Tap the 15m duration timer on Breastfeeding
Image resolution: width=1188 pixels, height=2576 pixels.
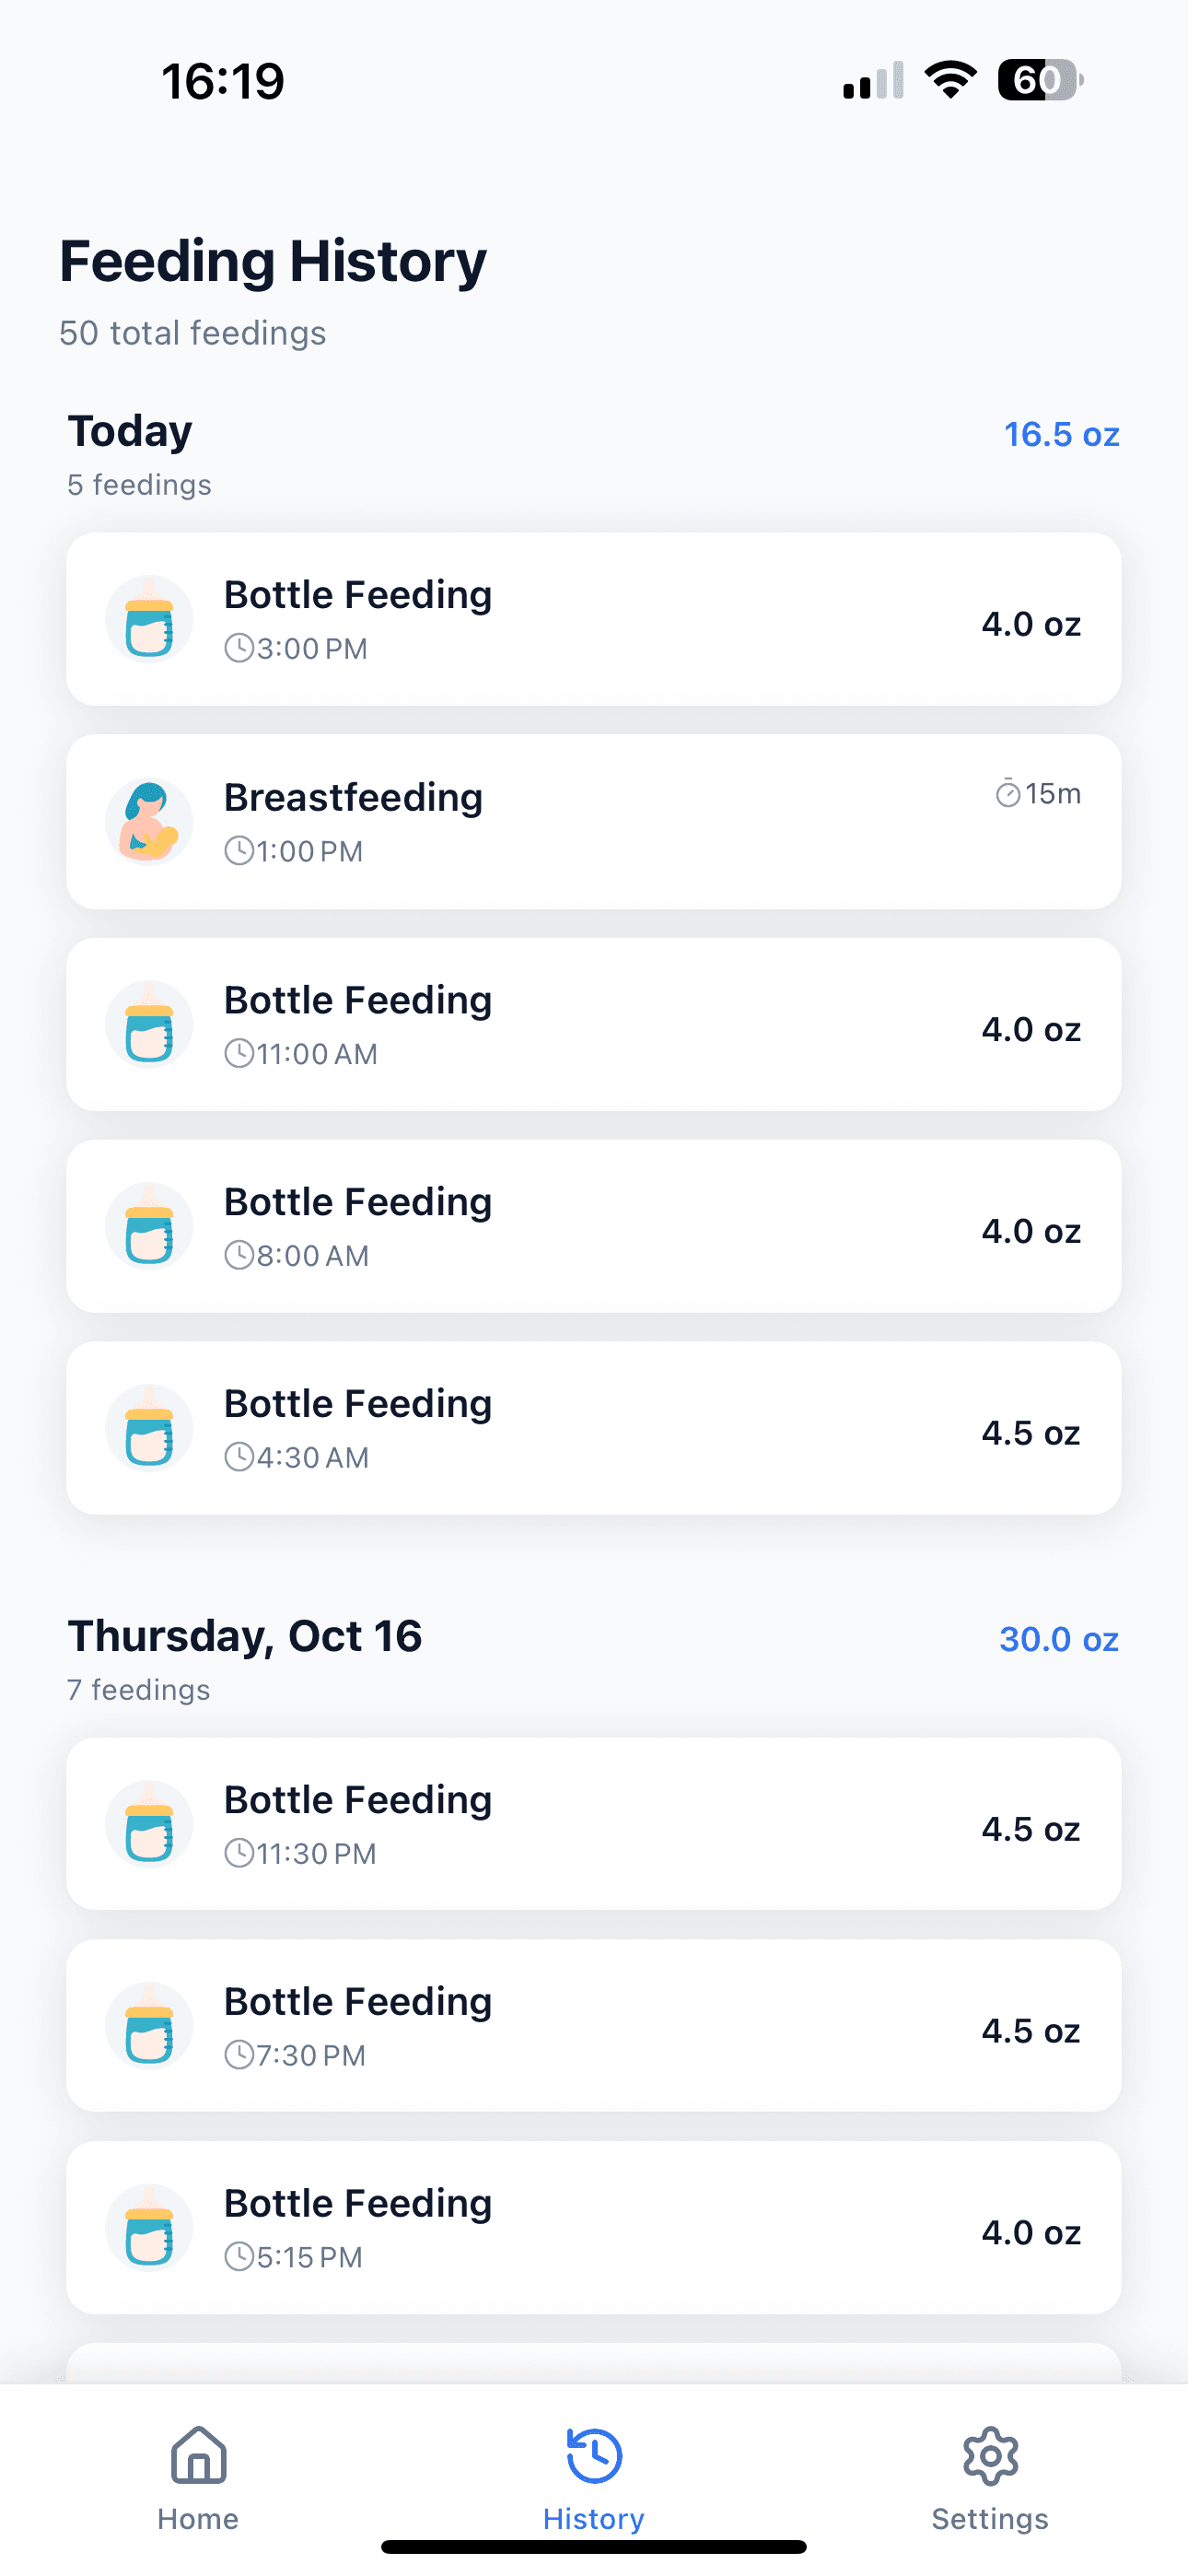1038,794
